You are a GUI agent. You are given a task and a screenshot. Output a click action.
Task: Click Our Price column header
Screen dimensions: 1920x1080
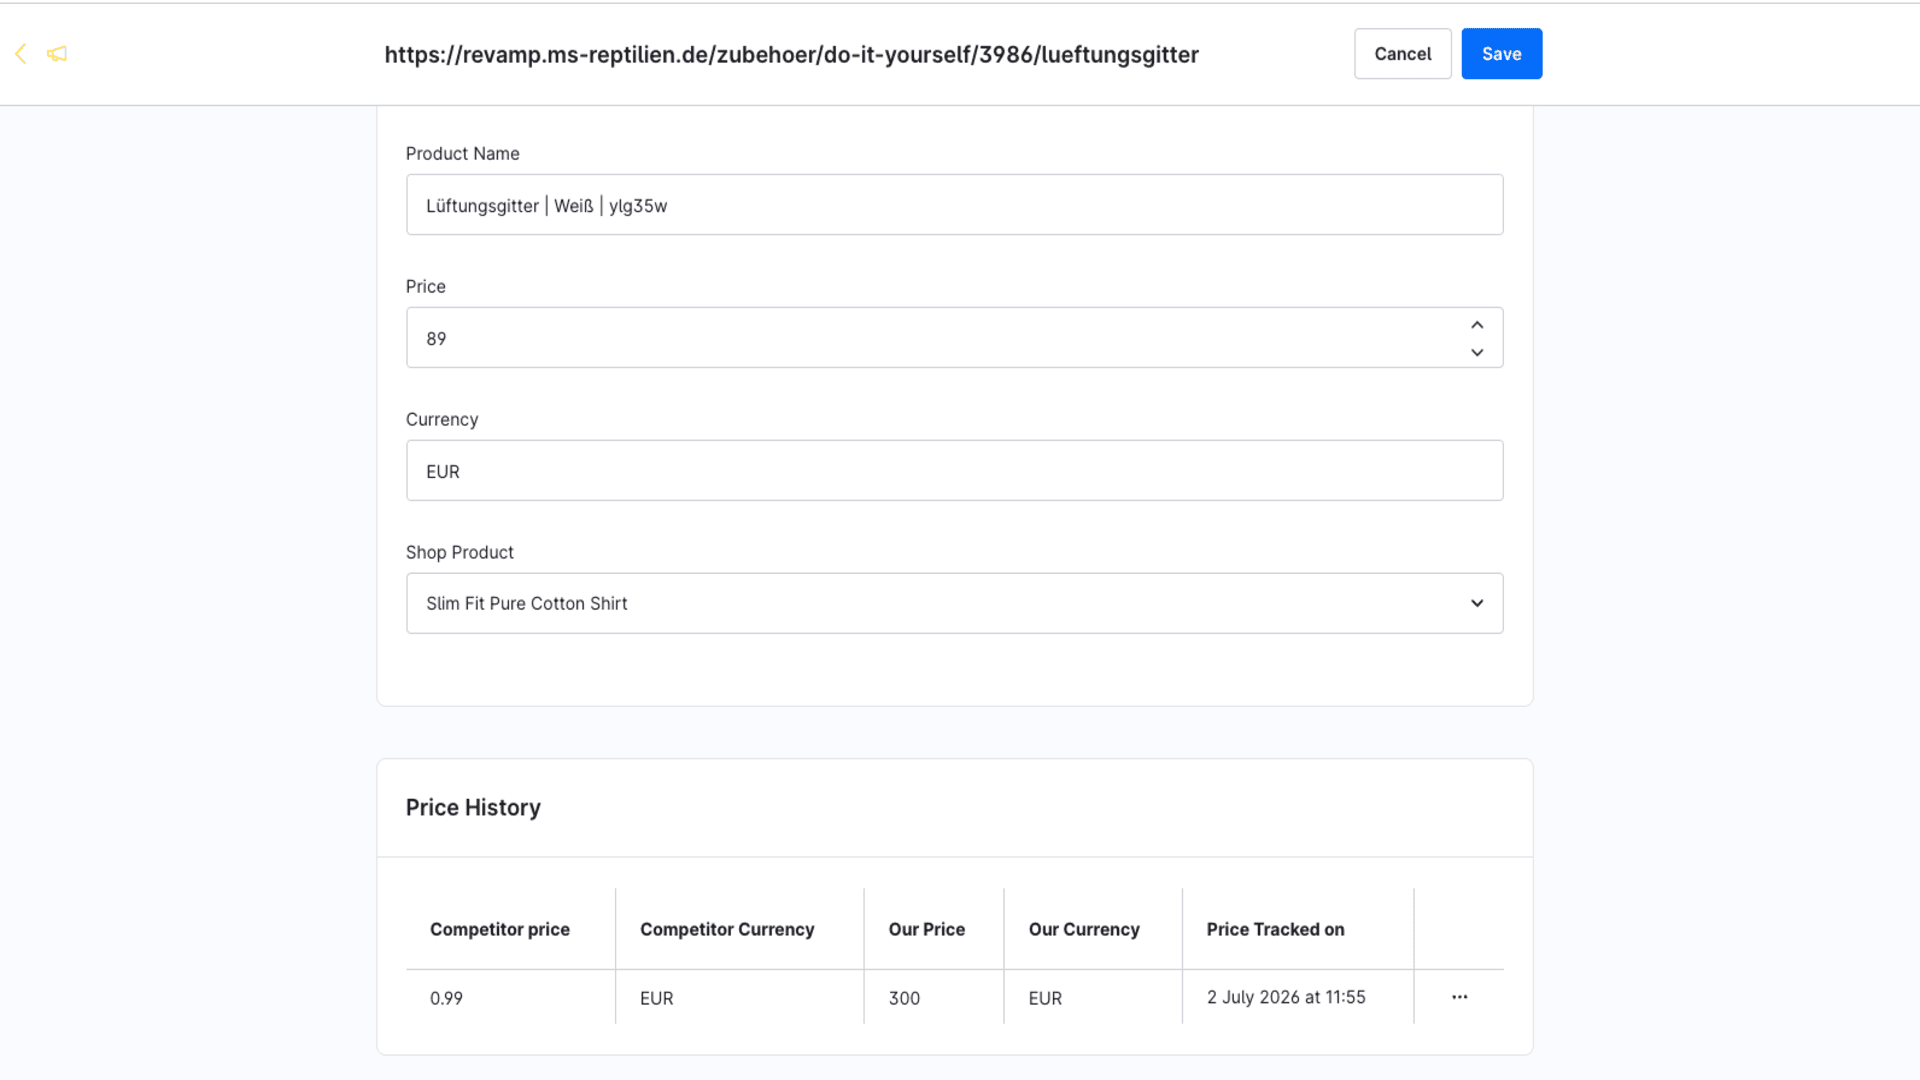pos(926,929)
